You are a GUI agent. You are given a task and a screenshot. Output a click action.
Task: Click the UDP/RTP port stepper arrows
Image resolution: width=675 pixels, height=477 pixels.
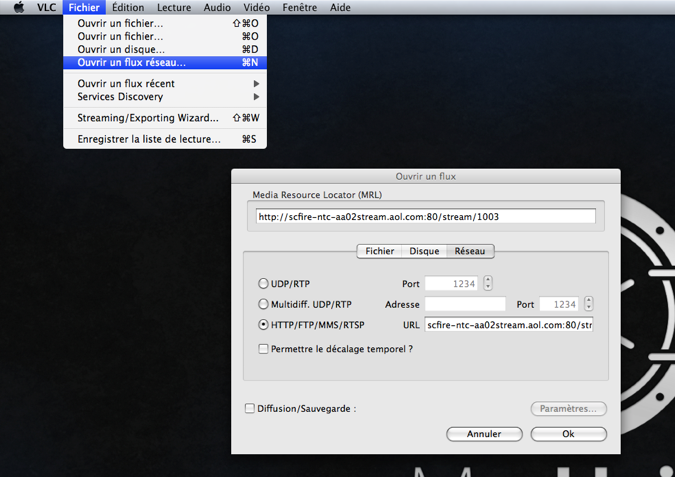tap(488, 284)
